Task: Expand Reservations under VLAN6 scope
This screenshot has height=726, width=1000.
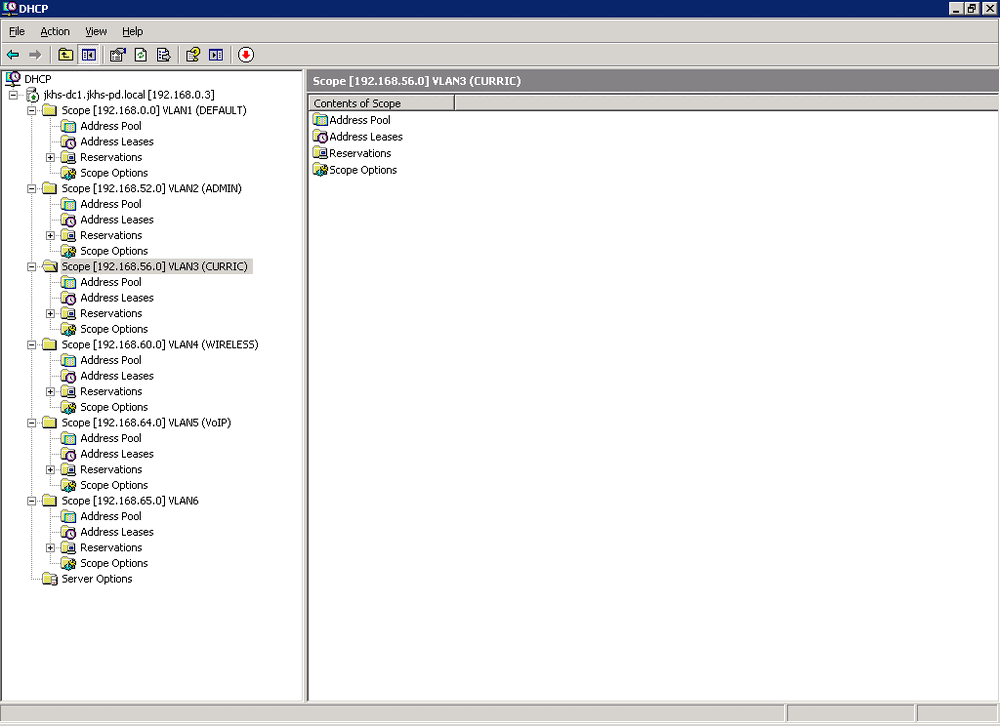Action: 50,548
